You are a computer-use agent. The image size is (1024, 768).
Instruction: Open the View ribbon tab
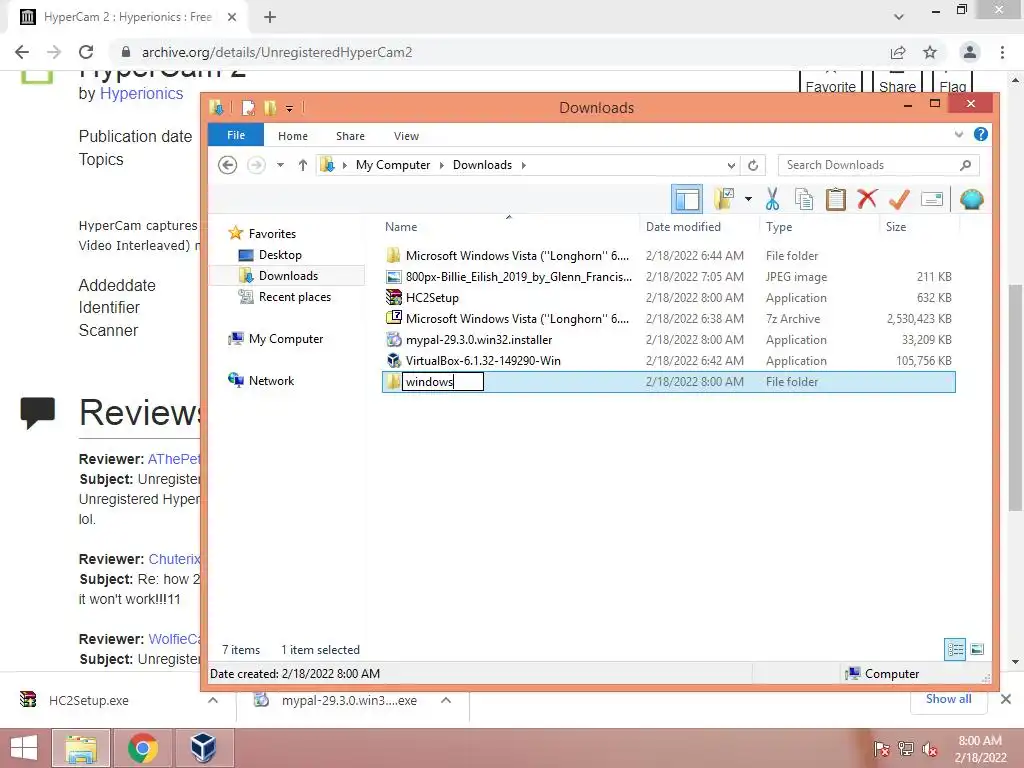(x=406, y=136)
